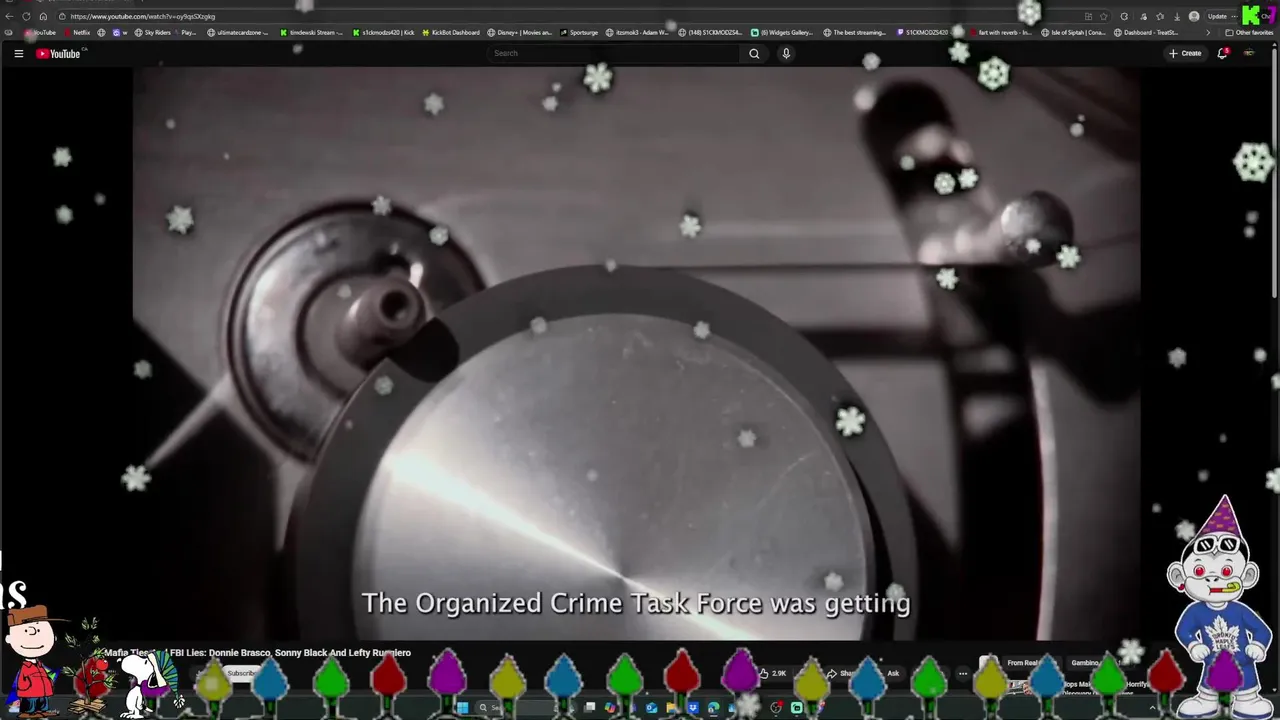Open the s1ckmodzs420 Kick bookmark

pos(383,33)
